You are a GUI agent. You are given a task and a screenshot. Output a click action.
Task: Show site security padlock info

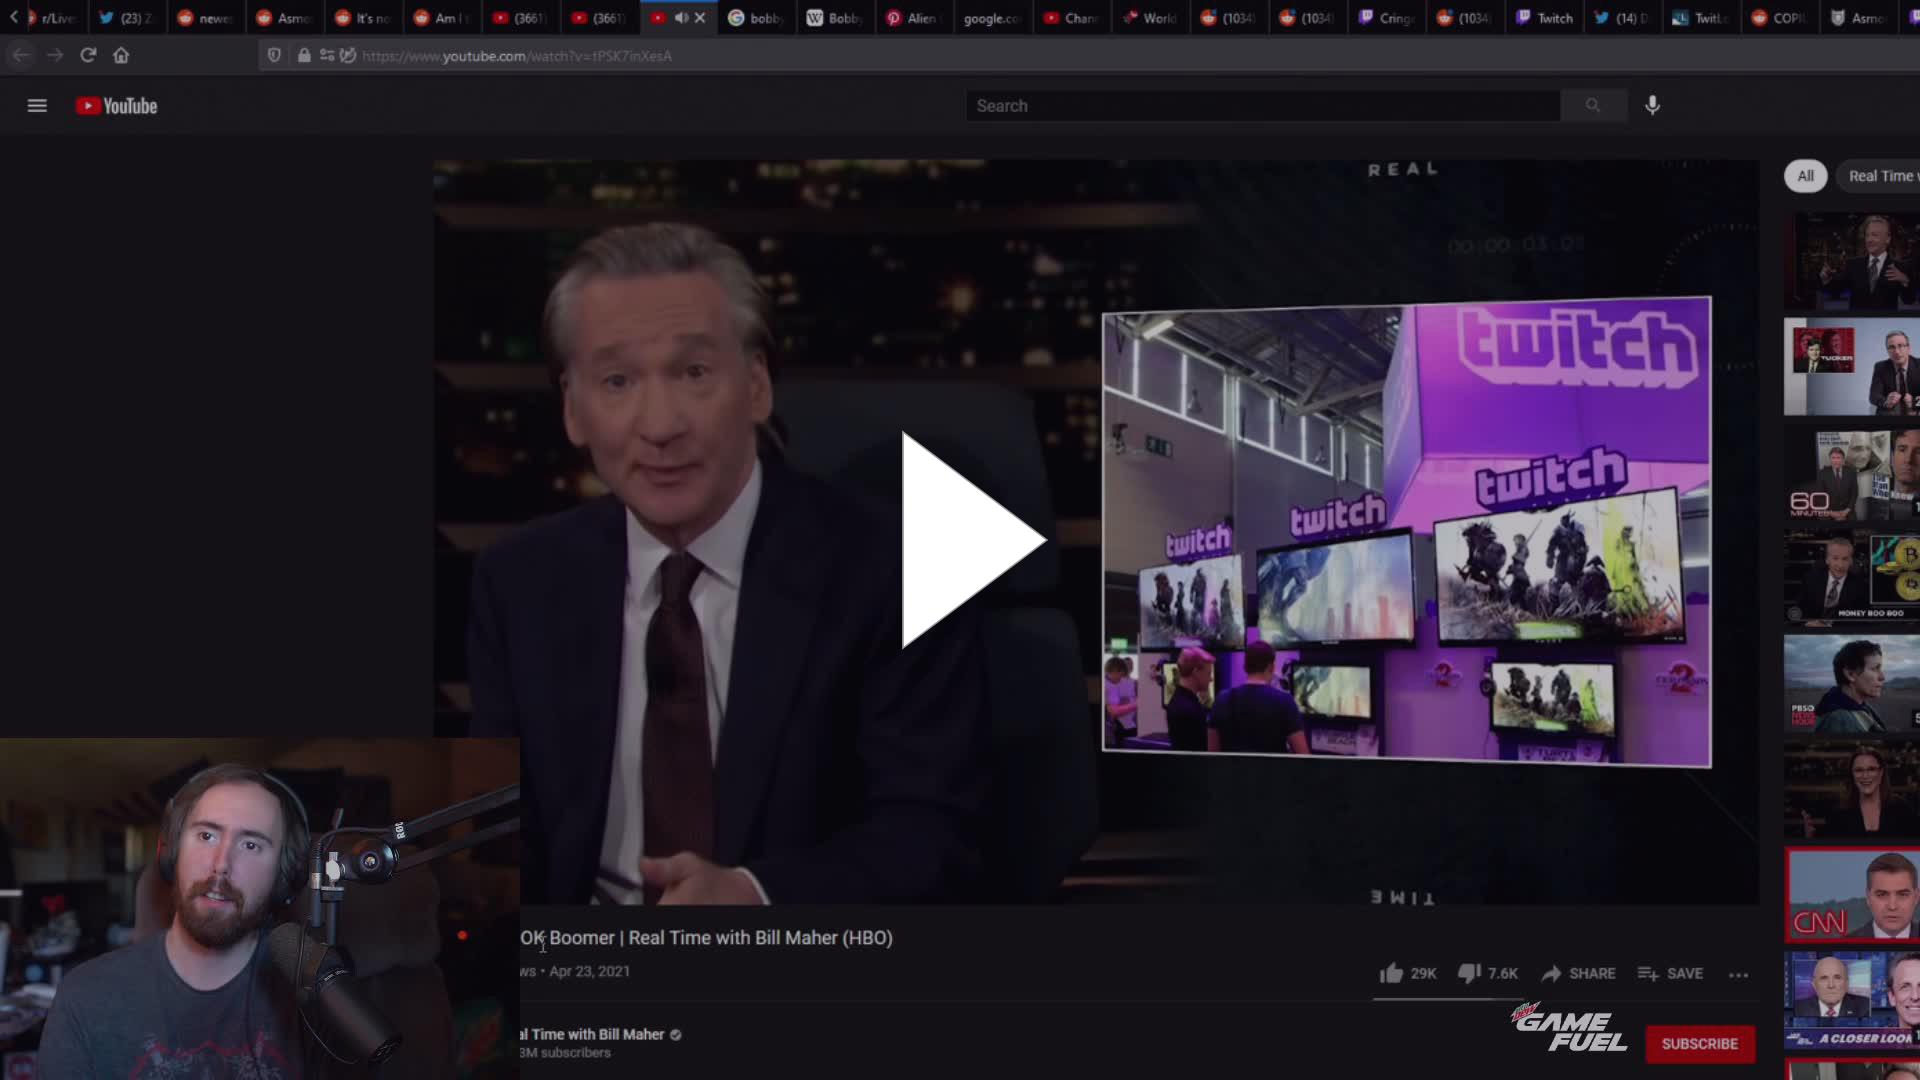point(304,55)
